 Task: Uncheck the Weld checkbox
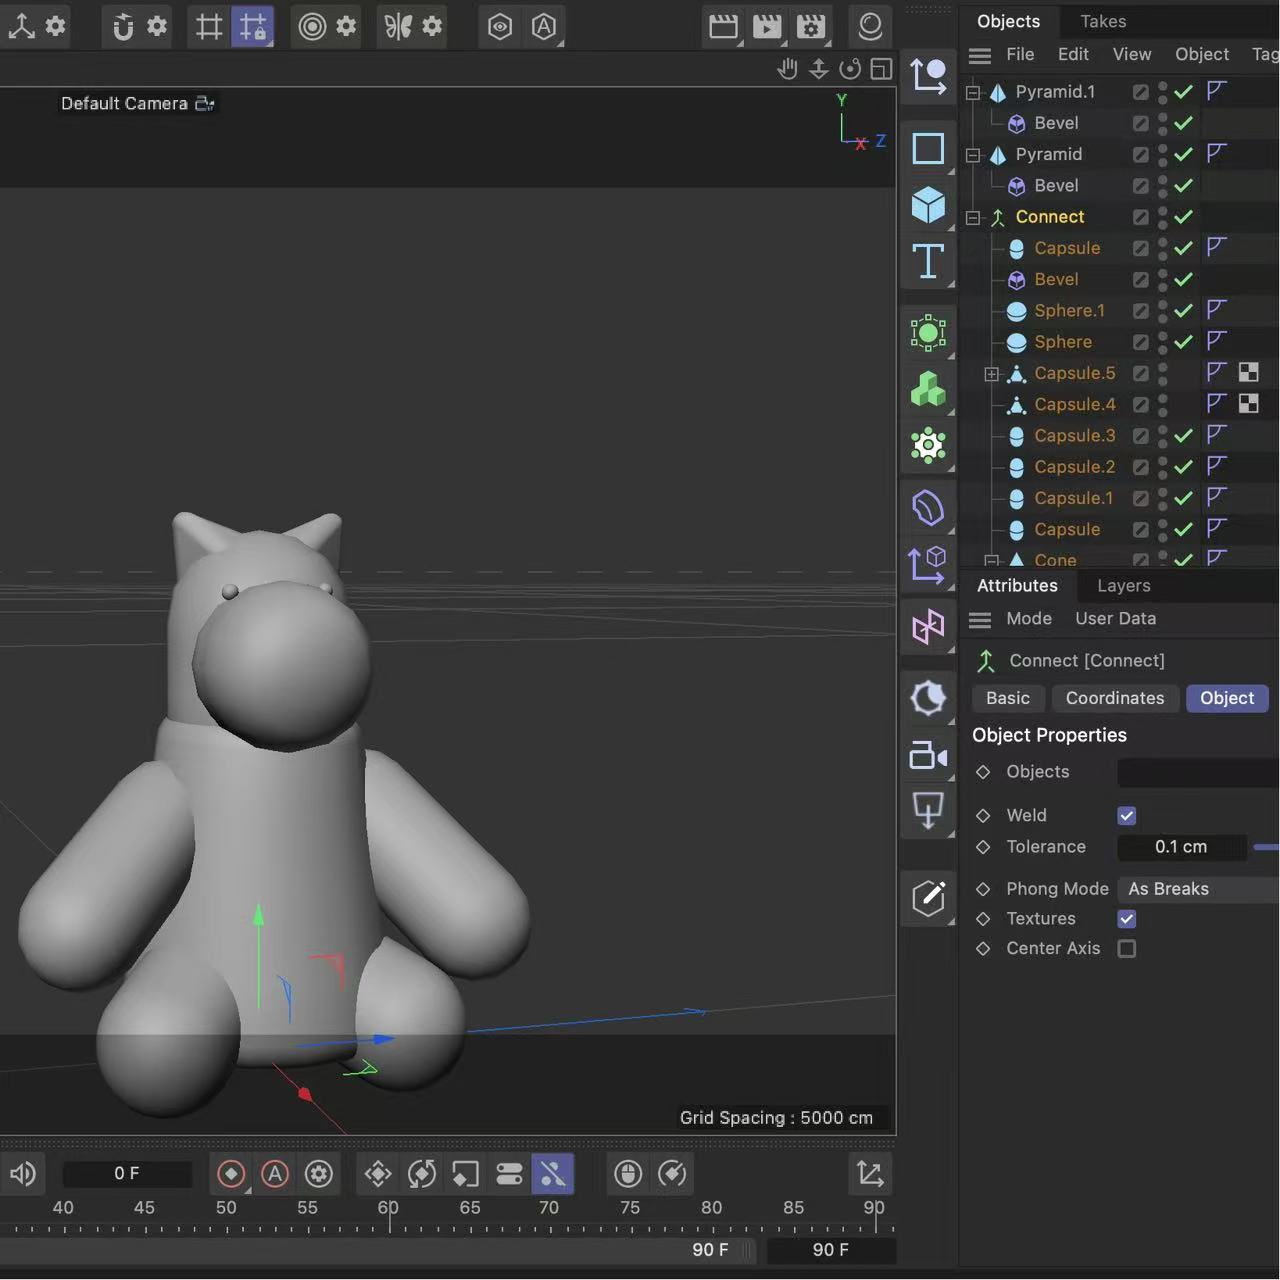pos(1127,815)
